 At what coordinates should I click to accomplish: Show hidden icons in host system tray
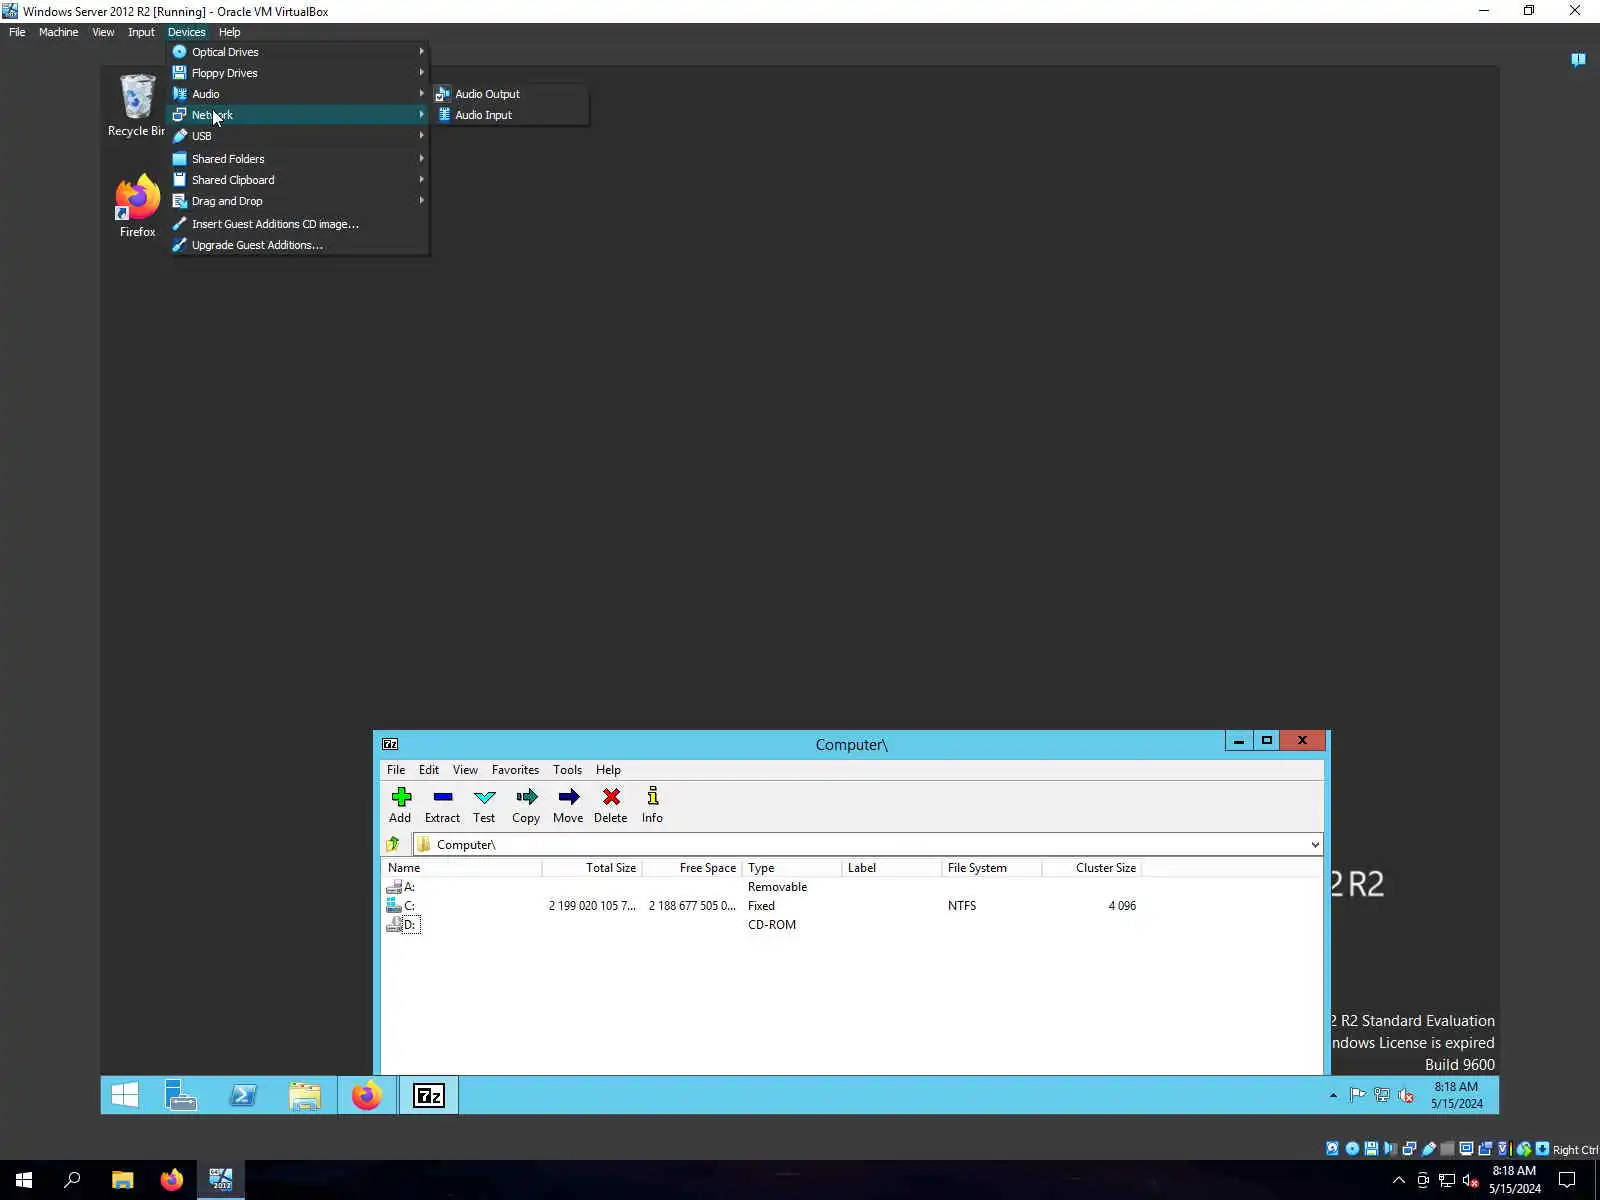click(x=1399, y=1181)
